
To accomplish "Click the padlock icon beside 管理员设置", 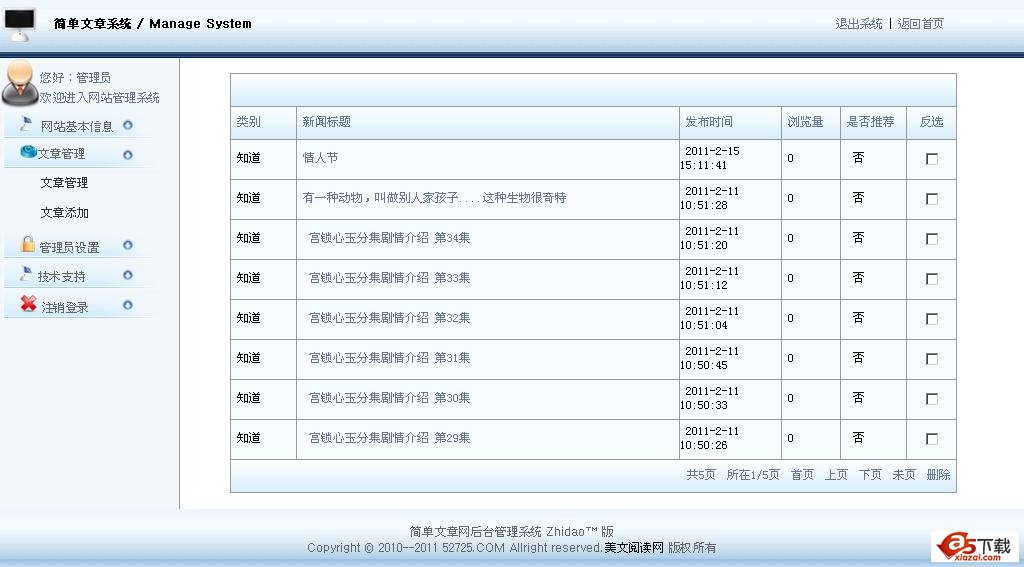I will point(27,244).
